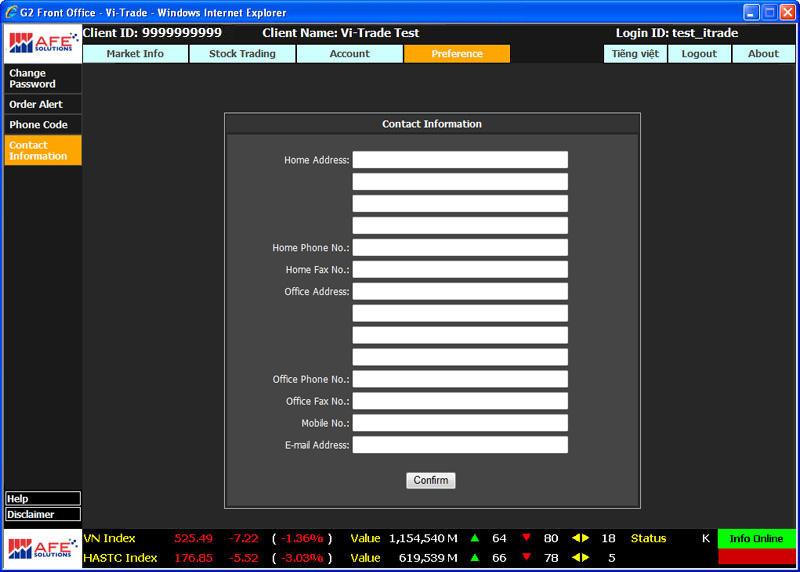Click the second Office Address line field
This screenshot has height=572, width=800.
(460, 313)
